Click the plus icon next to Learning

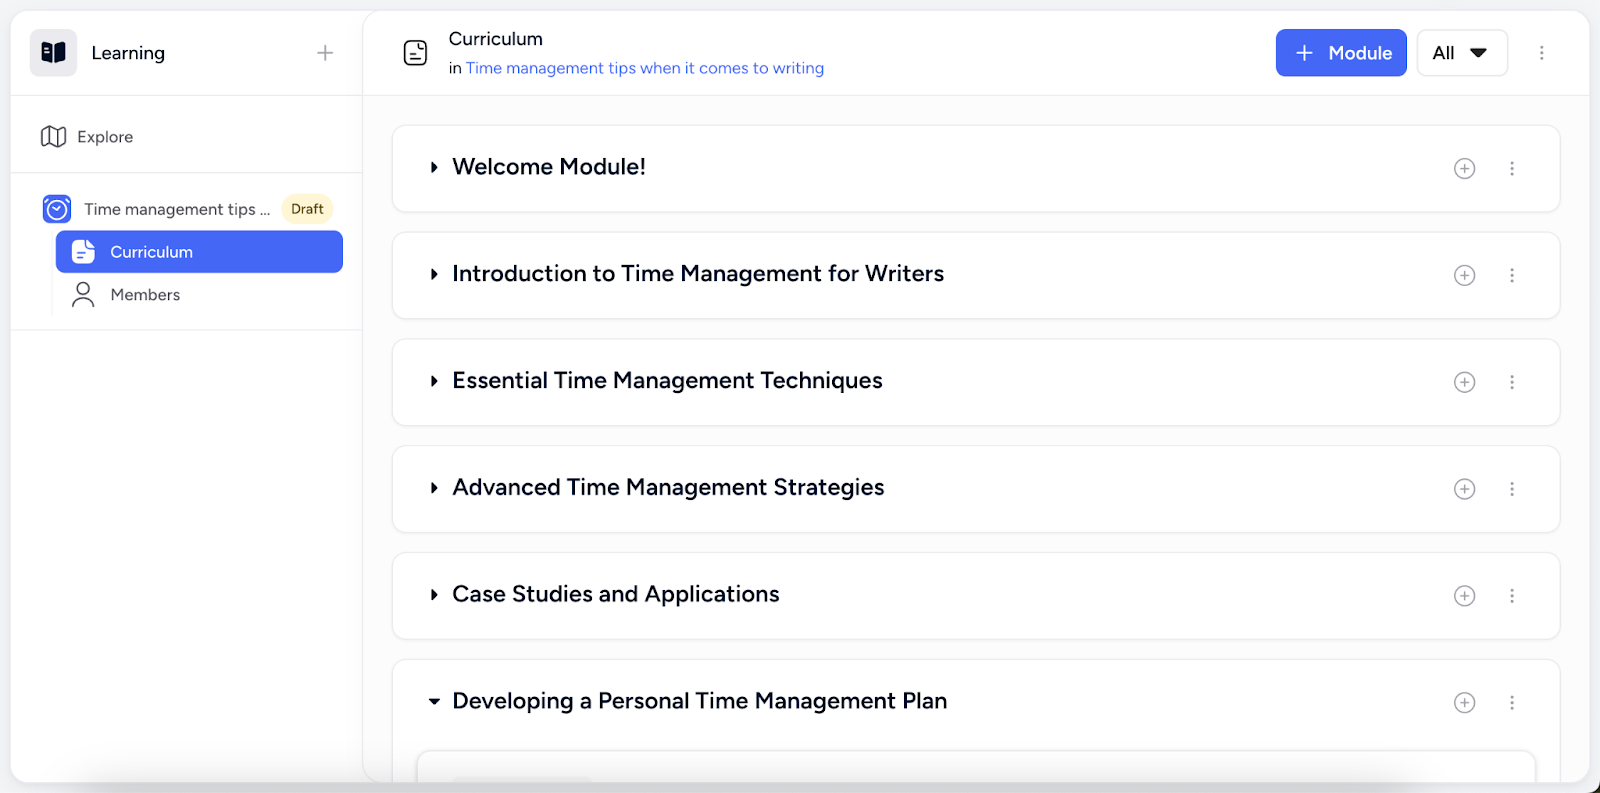pos(325,52)
